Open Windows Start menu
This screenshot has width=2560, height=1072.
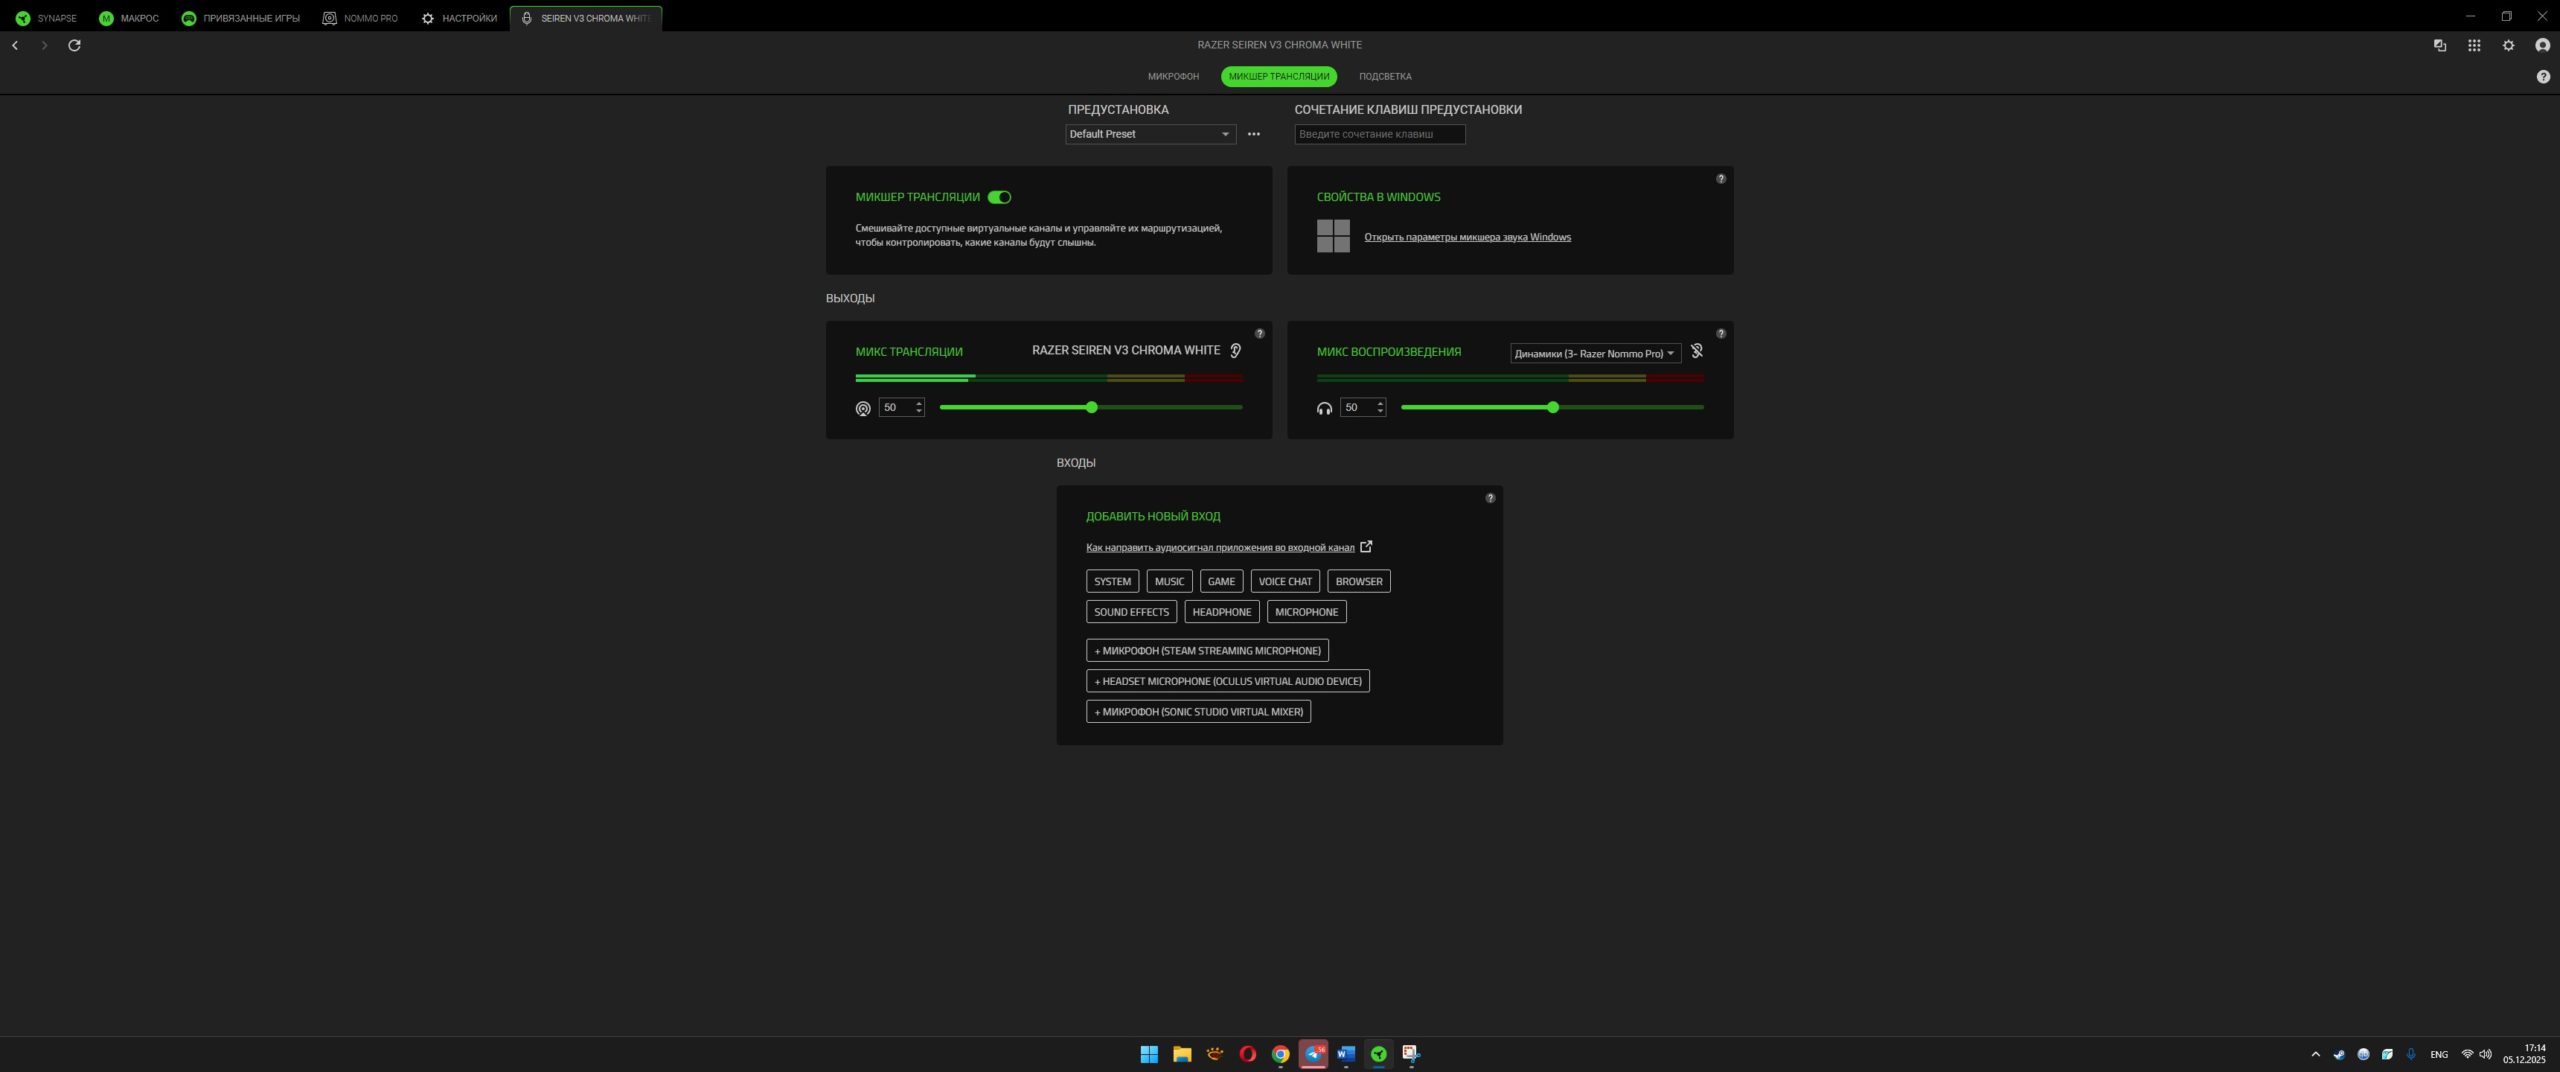[x=1149, y=1054]
